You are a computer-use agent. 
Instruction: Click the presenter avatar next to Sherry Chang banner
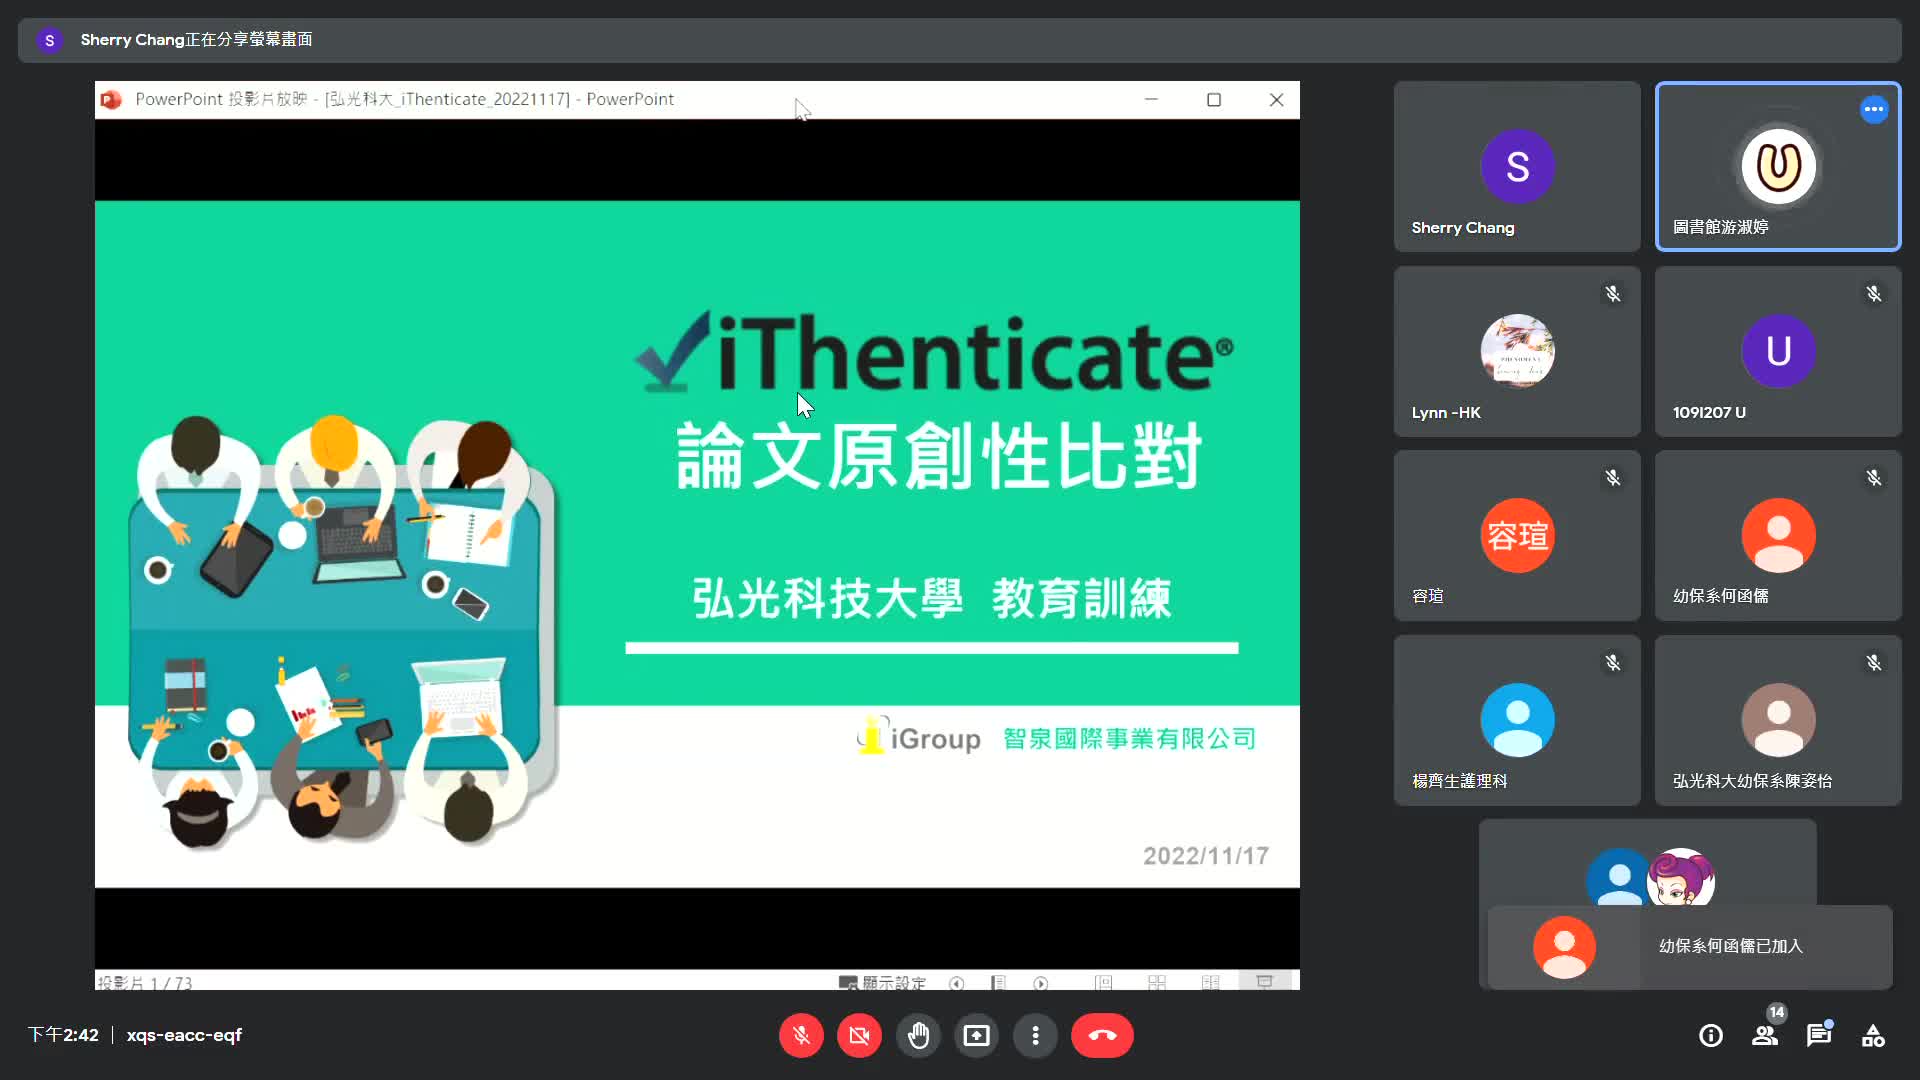tap(49, 40)
